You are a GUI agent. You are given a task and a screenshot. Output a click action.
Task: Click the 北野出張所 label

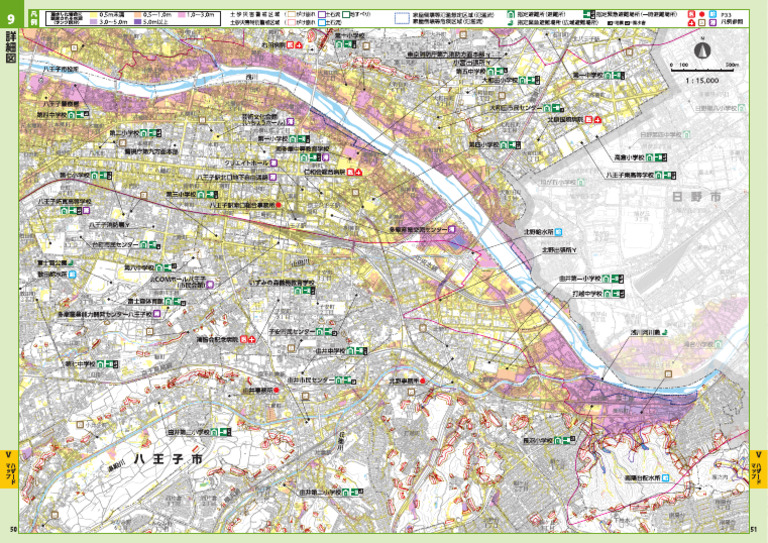click(x=556, y=250)
